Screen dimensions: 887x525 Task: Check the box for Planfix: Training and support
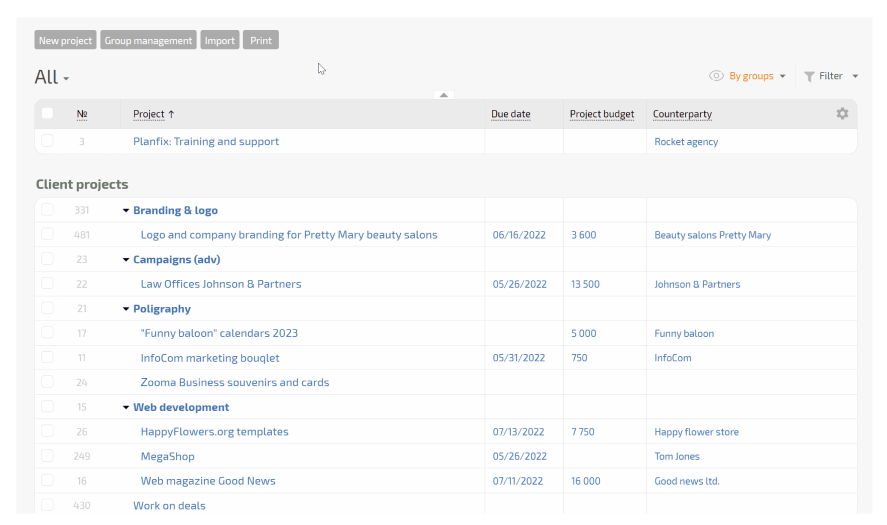tap(47, 141)
